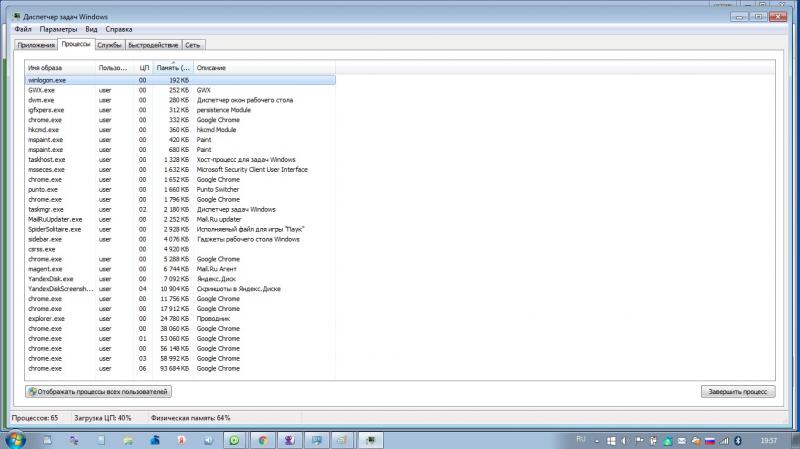The width and height of the screenshot is (800, 449).
Task: Click Отображать процессы всех пользователей button
Action: point(98,391)
